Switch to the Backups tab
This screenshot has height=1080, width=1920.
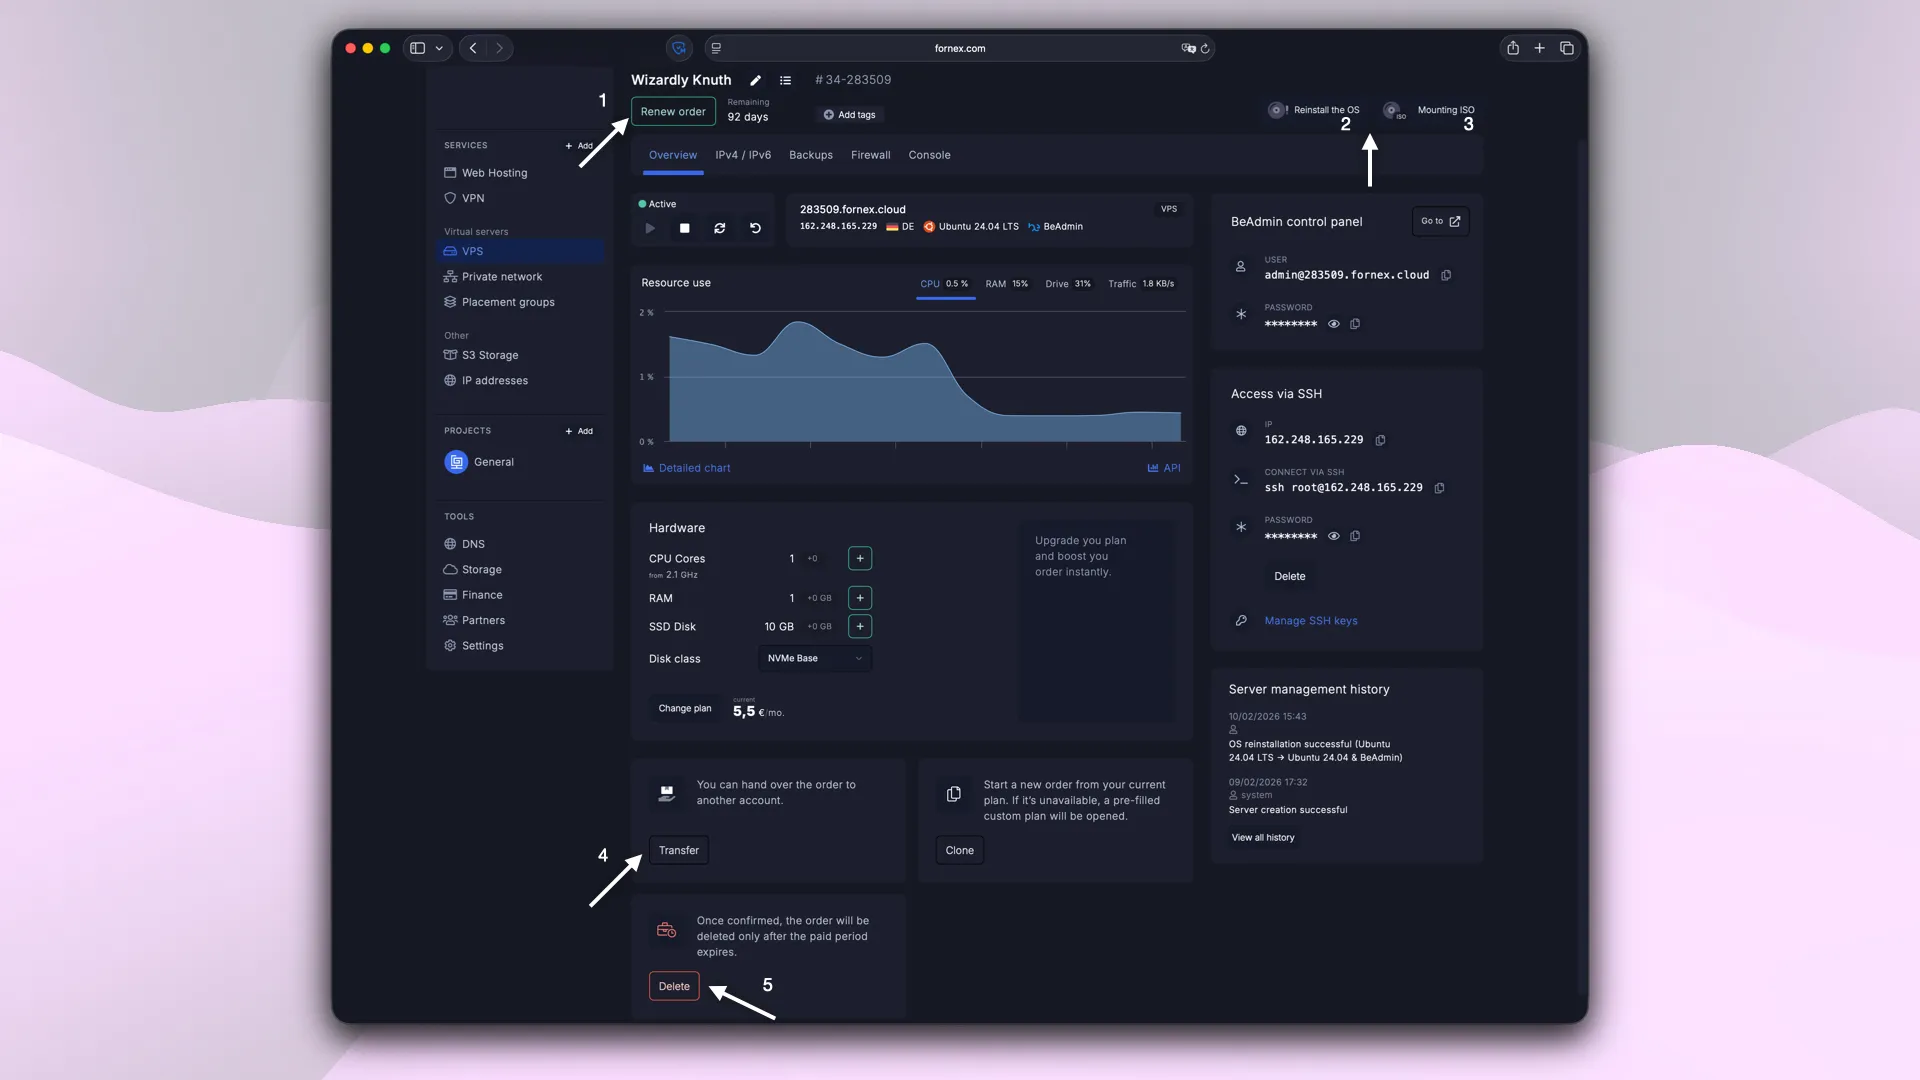pyautogui.click(x=810, y=155)
